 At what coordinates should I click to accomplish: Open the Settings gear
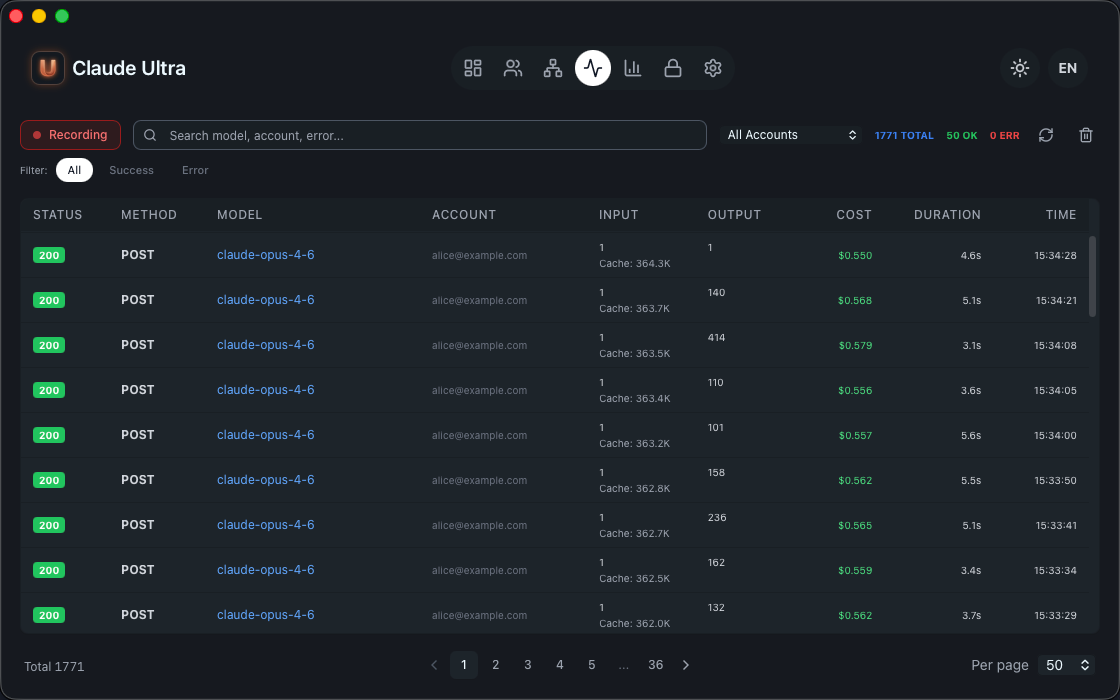coord(712,68)
